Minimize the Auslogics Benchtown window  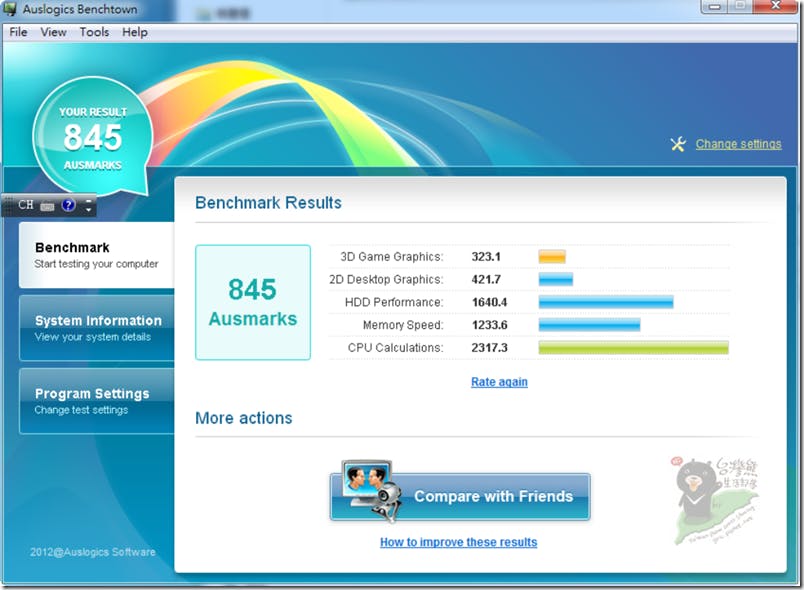[715, 6]
